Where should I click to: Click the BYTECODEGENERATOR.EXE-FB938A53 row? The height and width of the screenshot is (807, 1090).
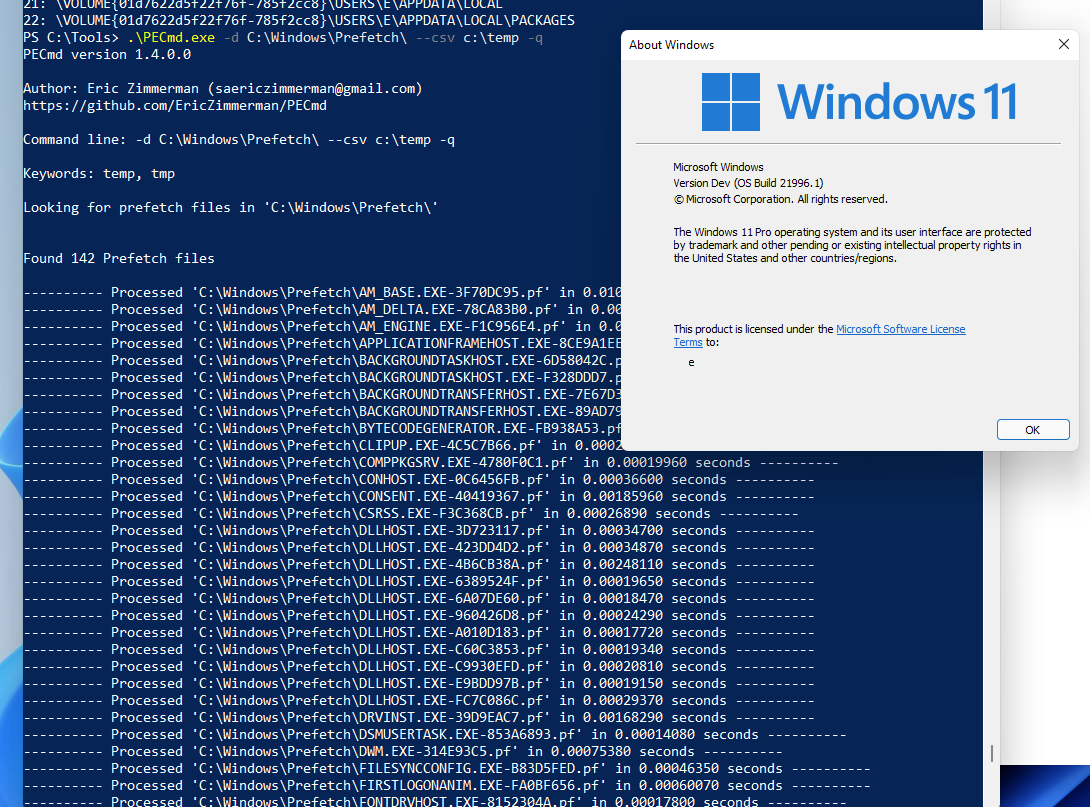pyautogui.click(x=322, y=428)
